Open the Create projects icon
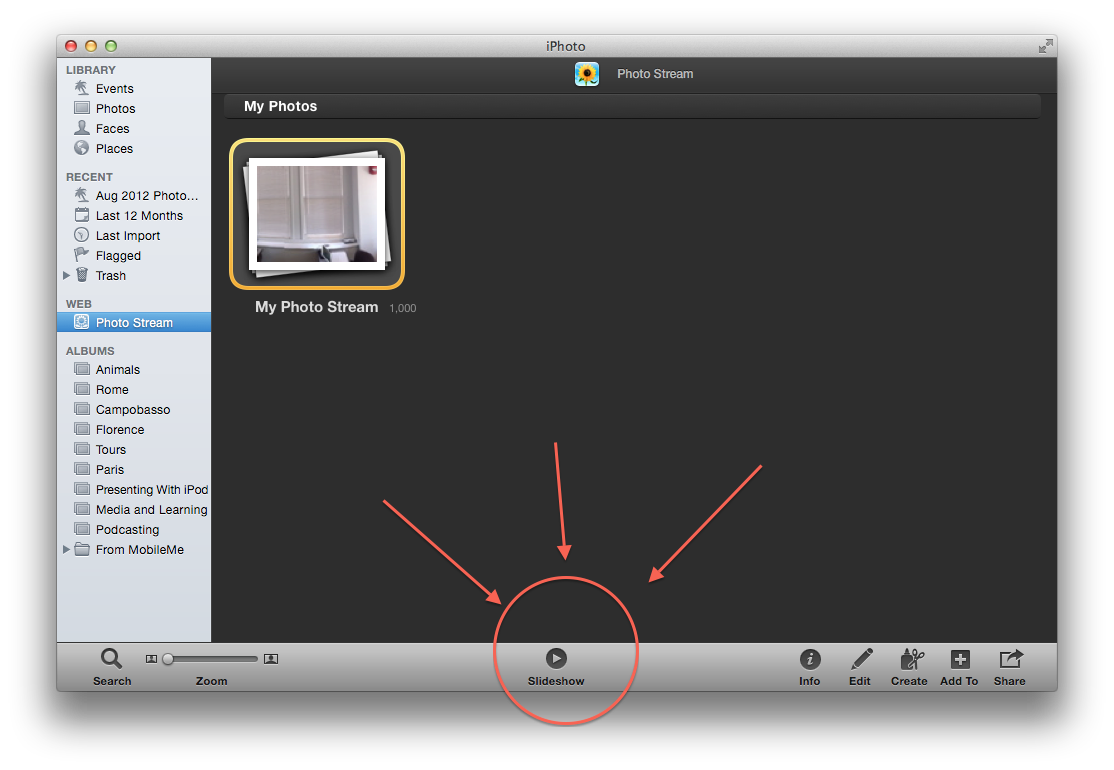The height and width of the screenshot is (770, 1114). [911, 659]
